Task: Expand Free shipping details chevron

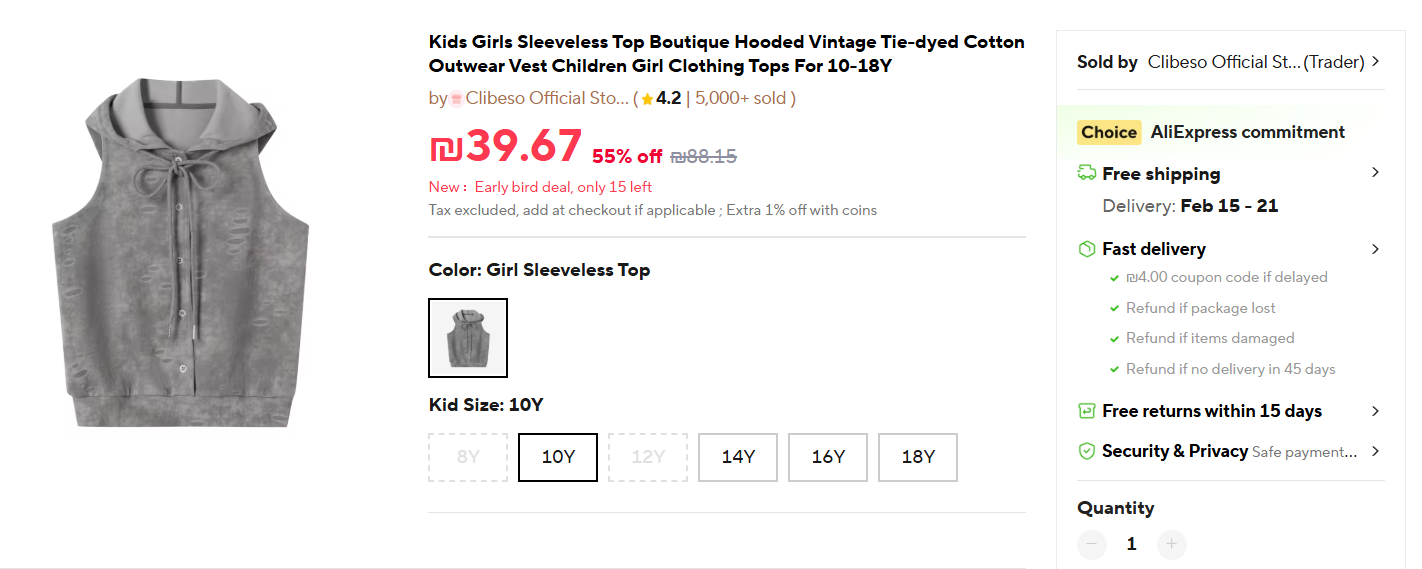Action: click(x=1376, y=173)
